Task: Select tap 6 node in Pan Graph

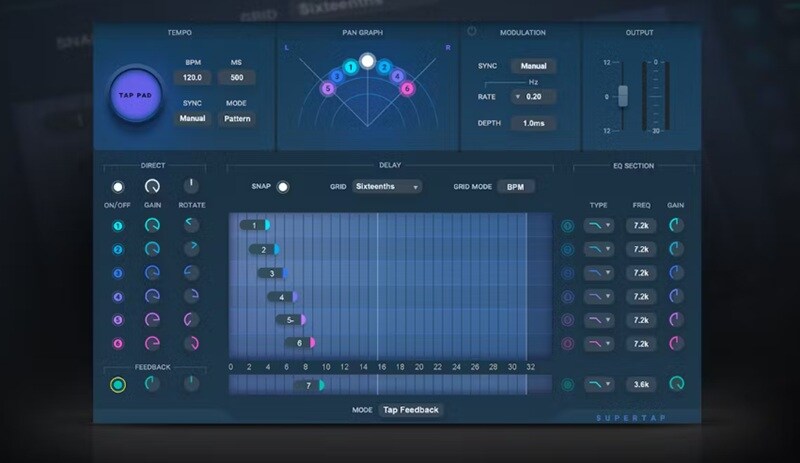Action: click(407, 89)
